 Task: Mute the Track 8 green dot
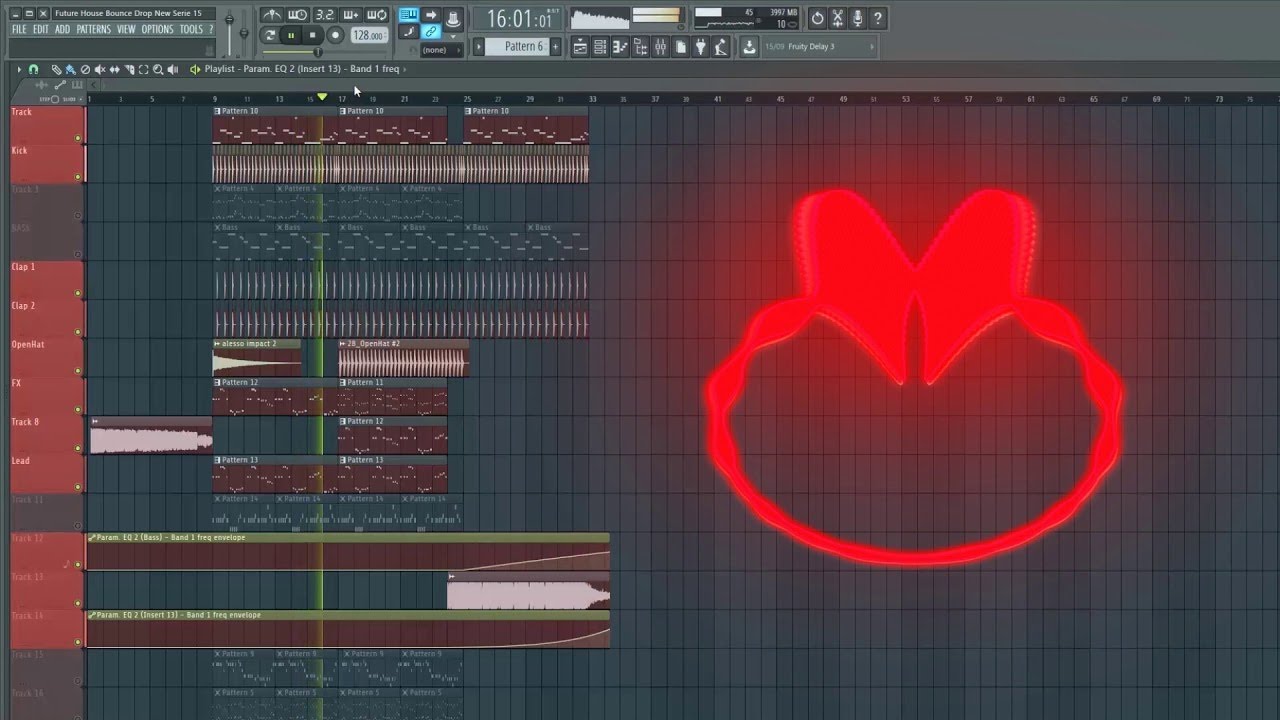[77, 449]
